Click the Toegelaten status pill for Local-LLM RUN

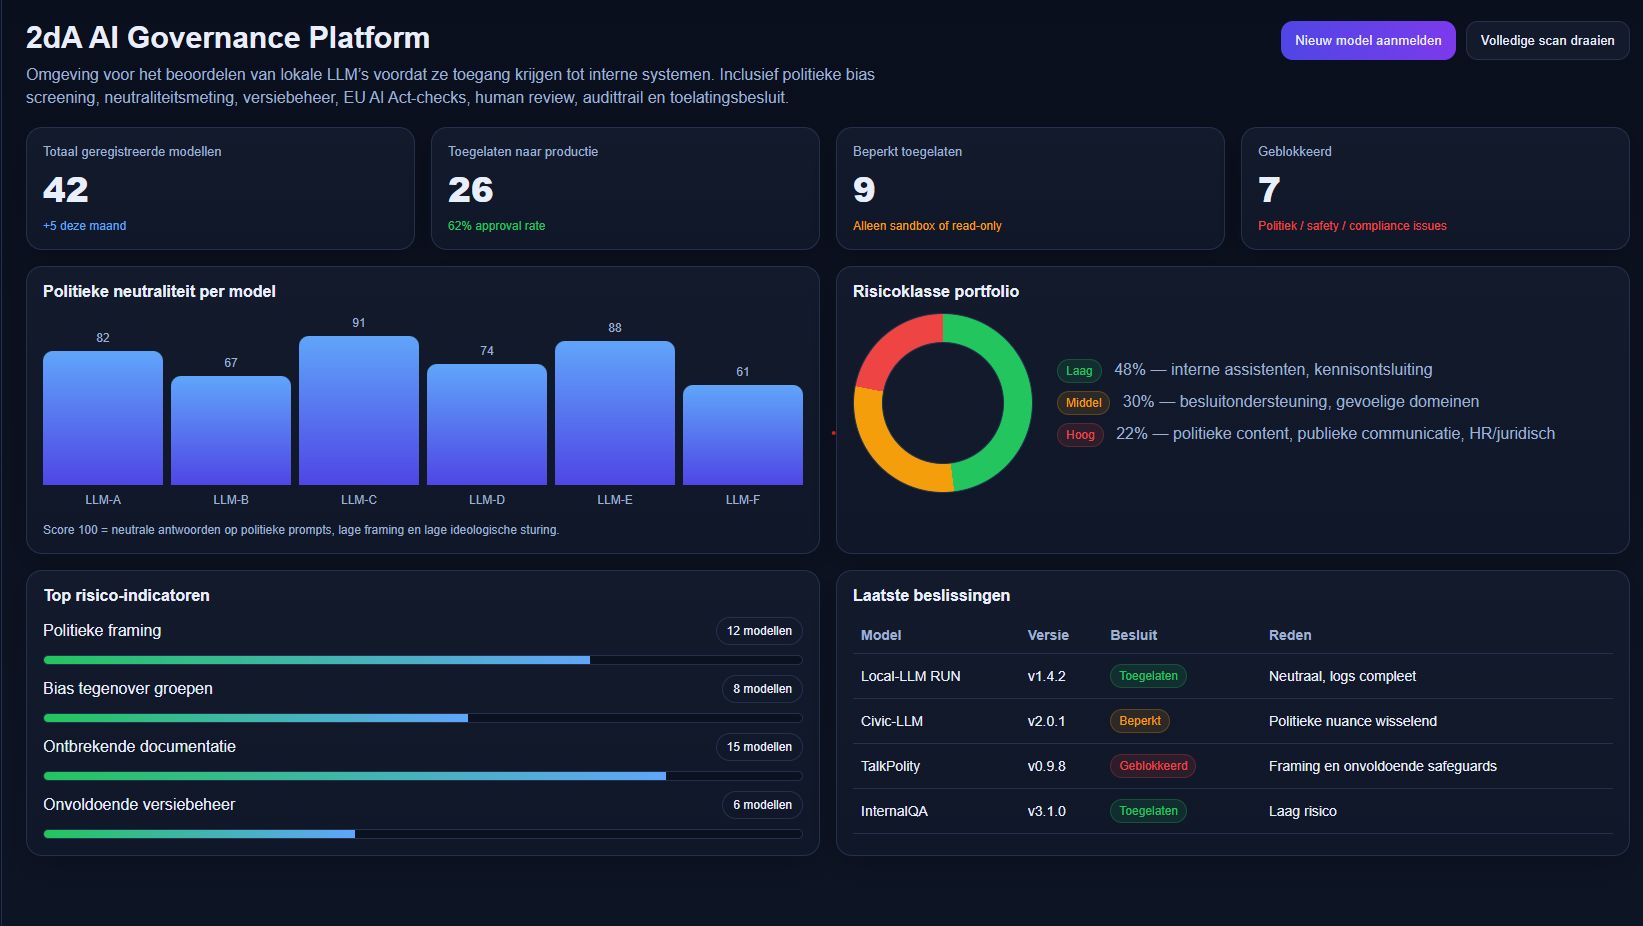[1147, 676]
